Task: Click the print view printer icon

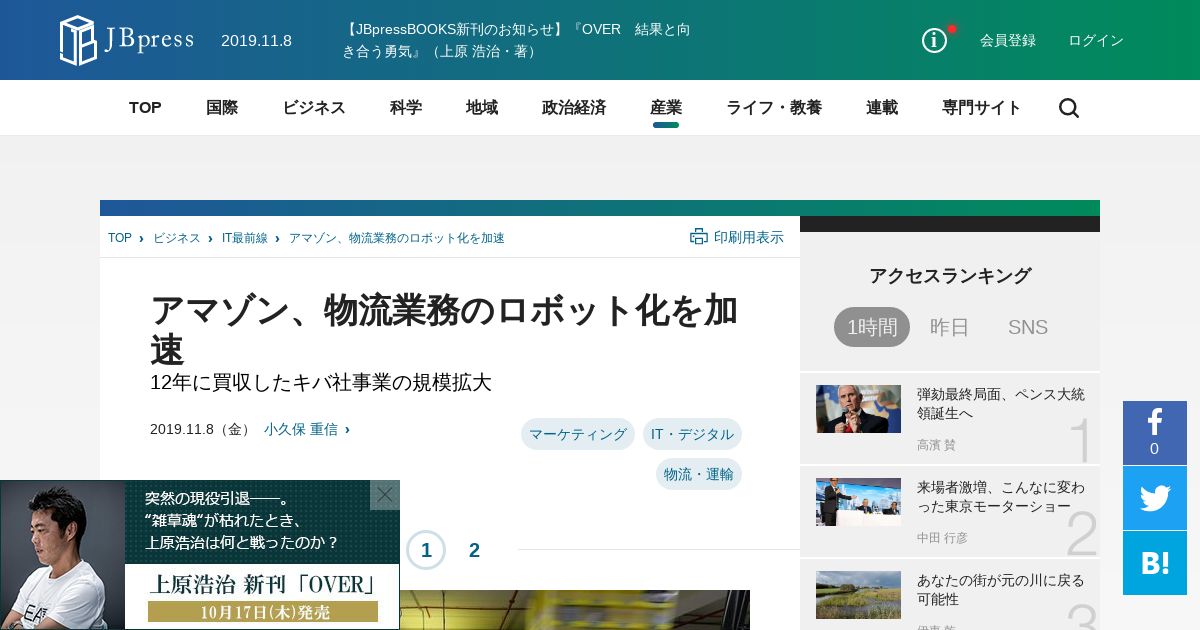Action: point(698,237)
